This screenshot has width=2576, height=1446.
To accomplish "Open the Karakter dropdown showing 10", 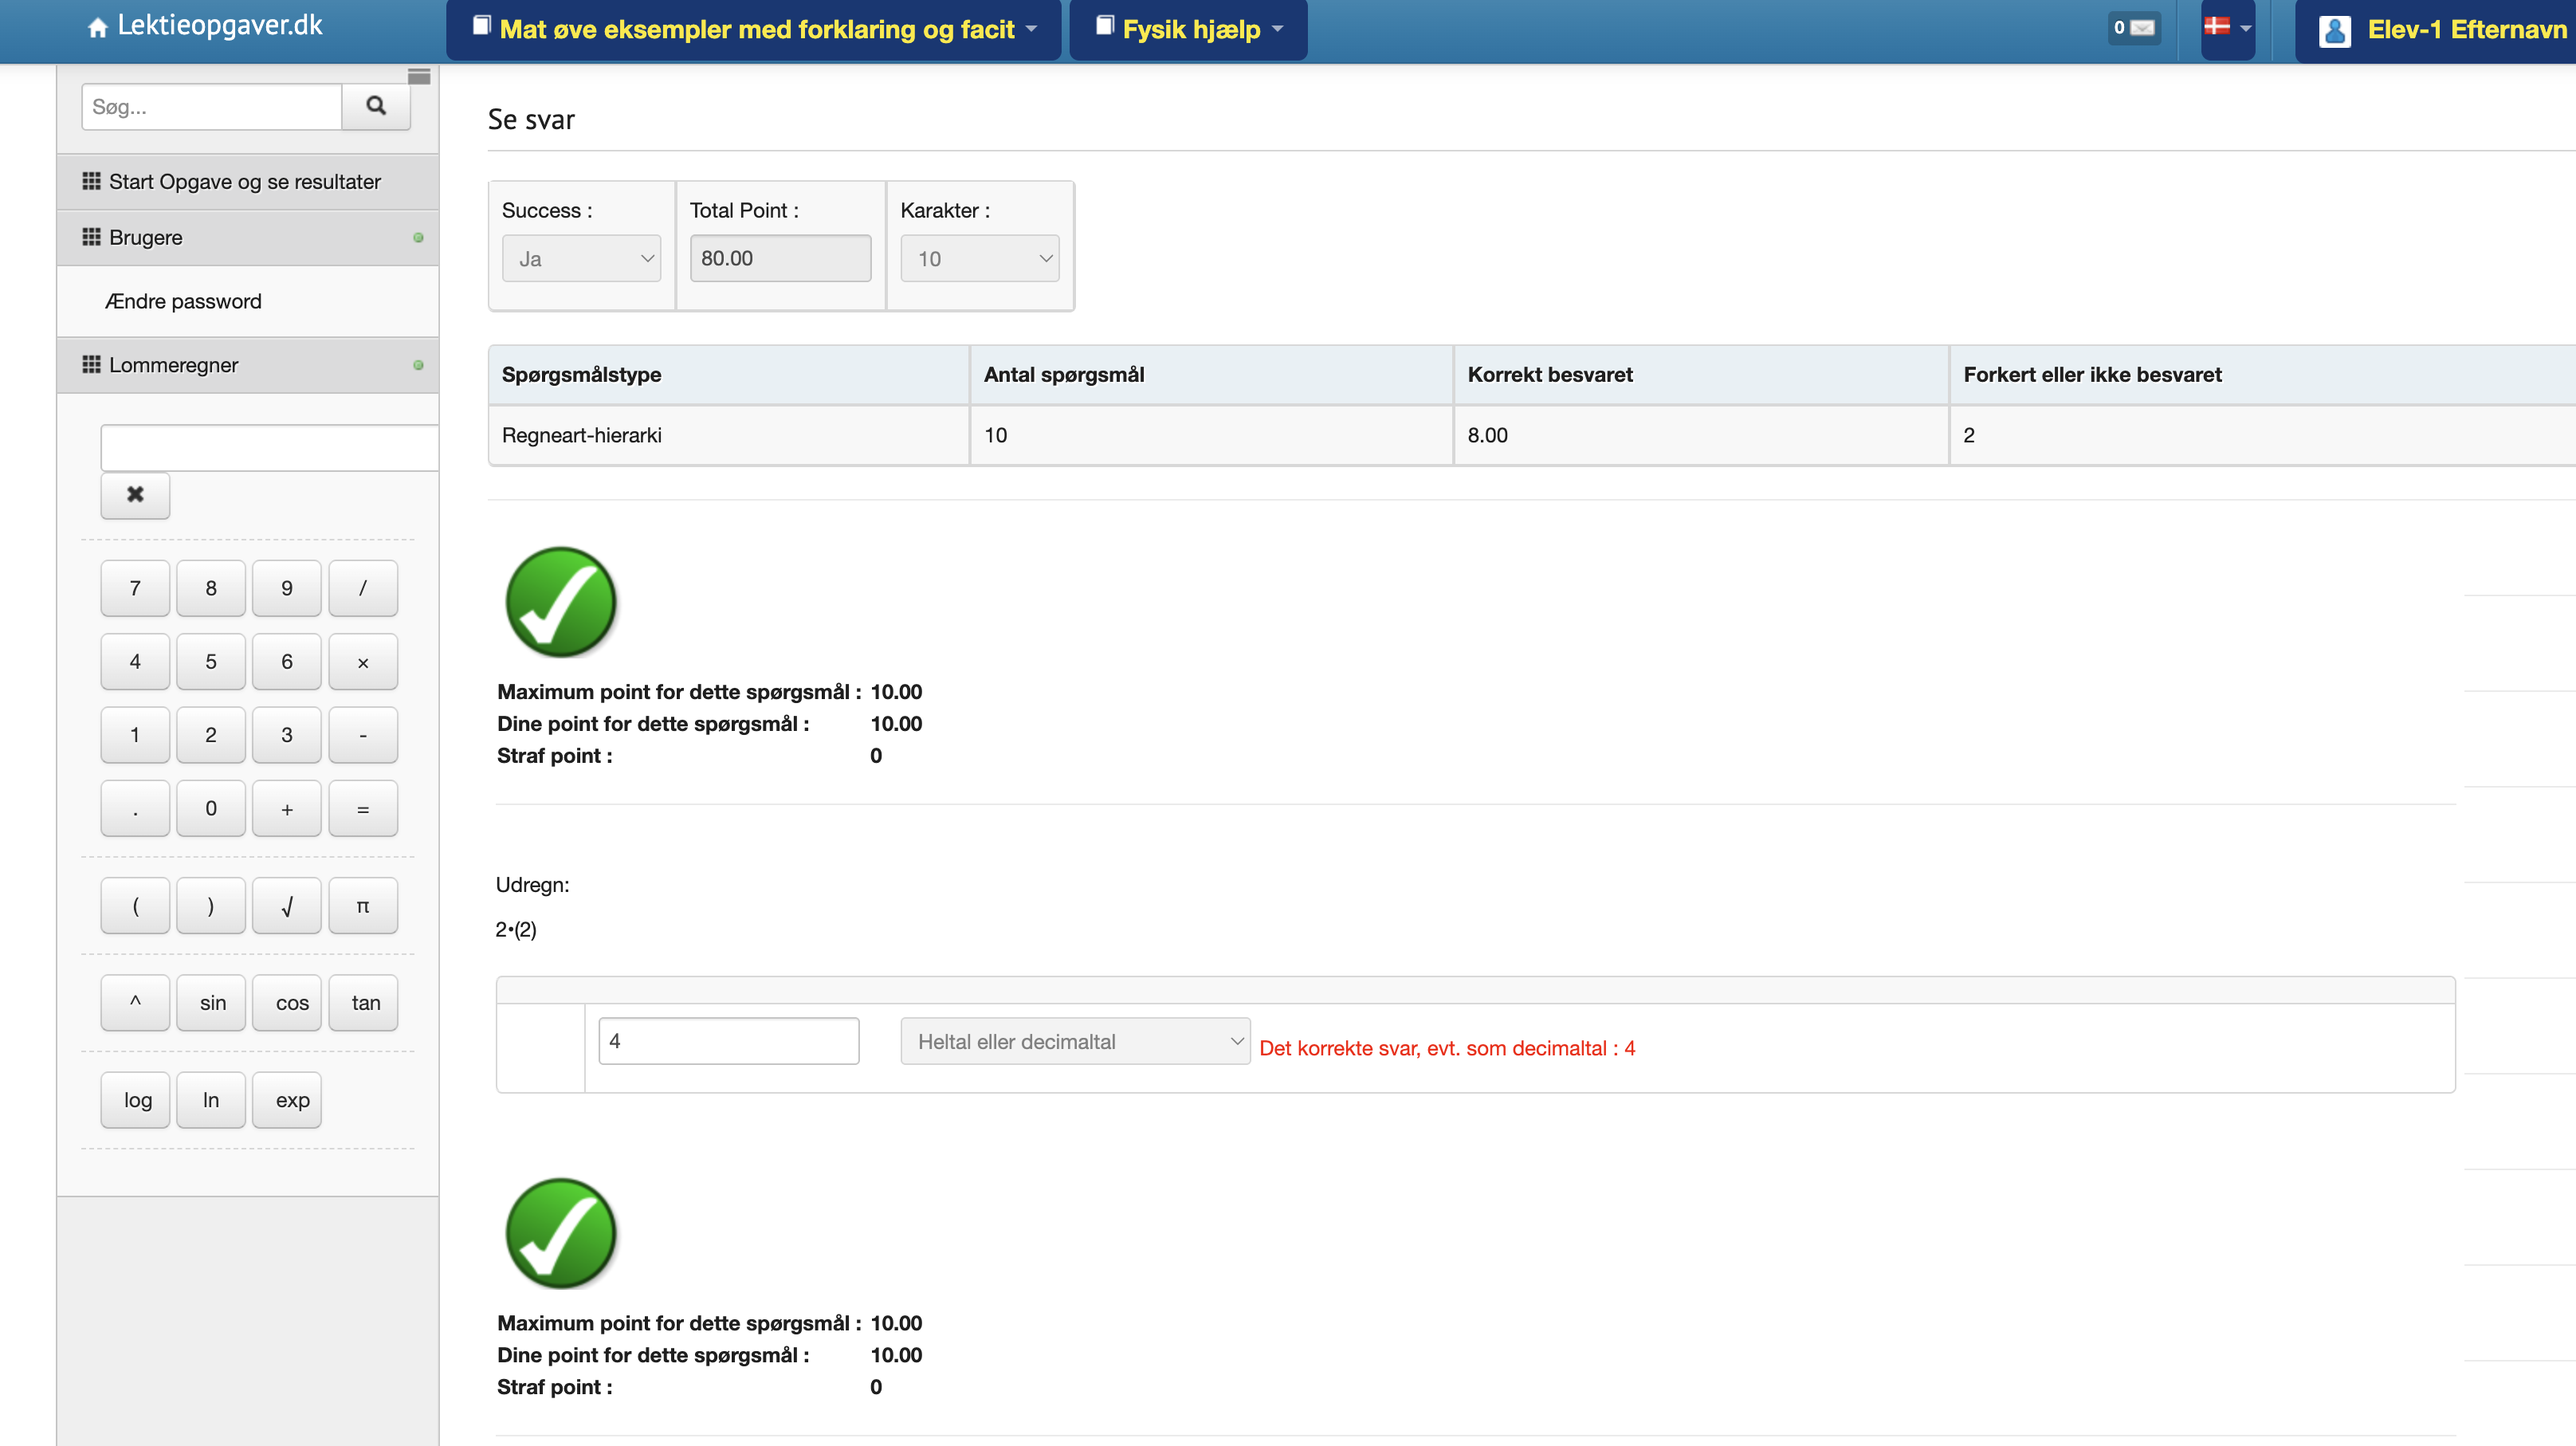I will click(979, 259).
